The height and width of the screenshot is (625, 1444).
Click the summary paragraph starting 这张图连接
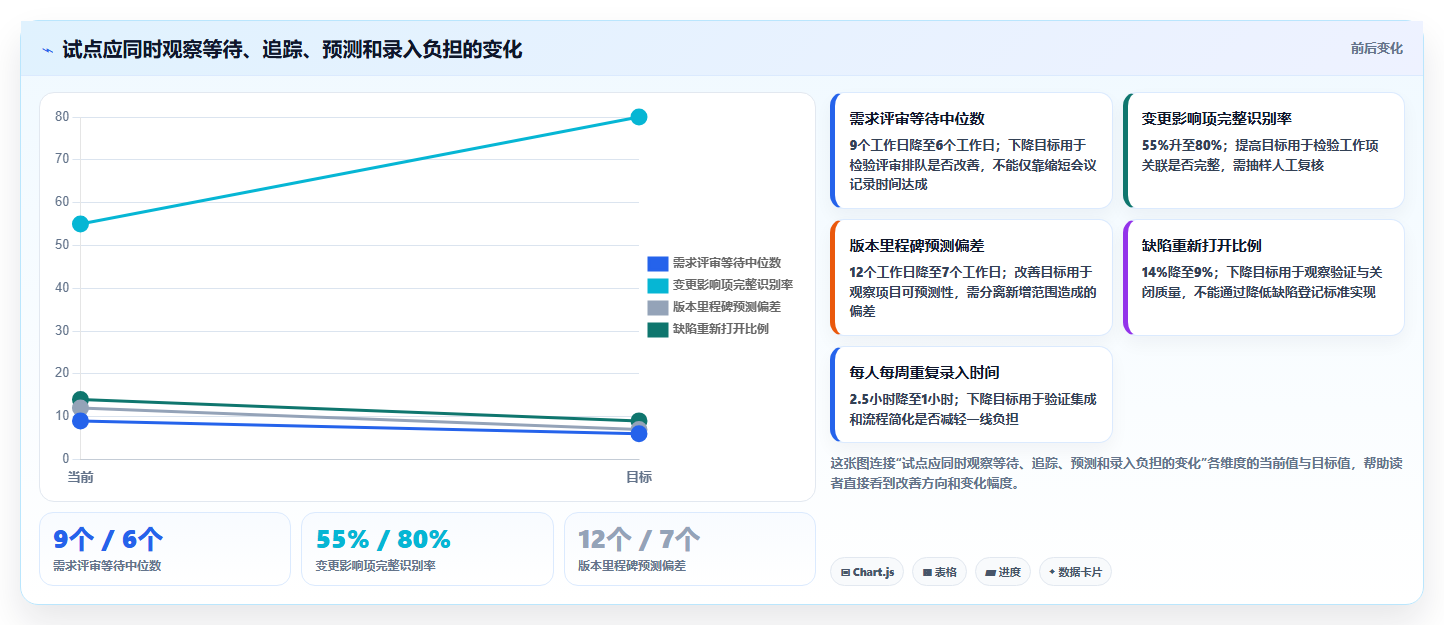(x=1116, y=473)
